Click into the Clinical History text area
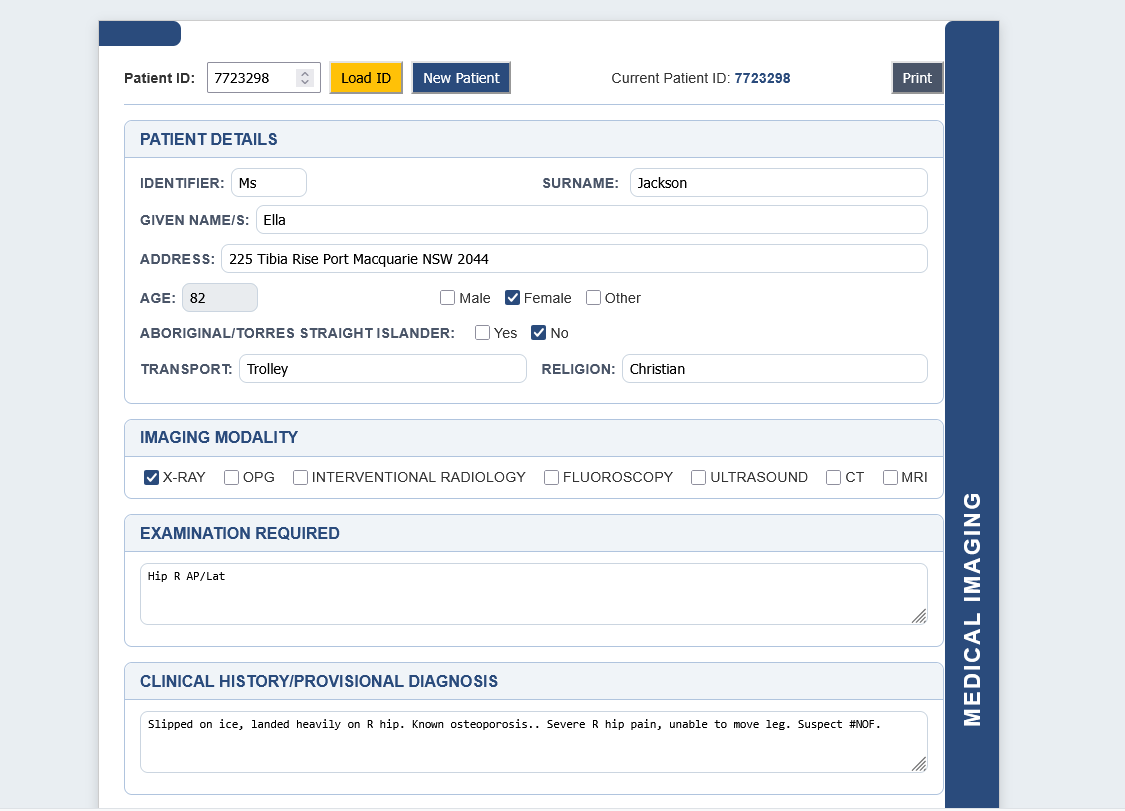 (534, 742)
